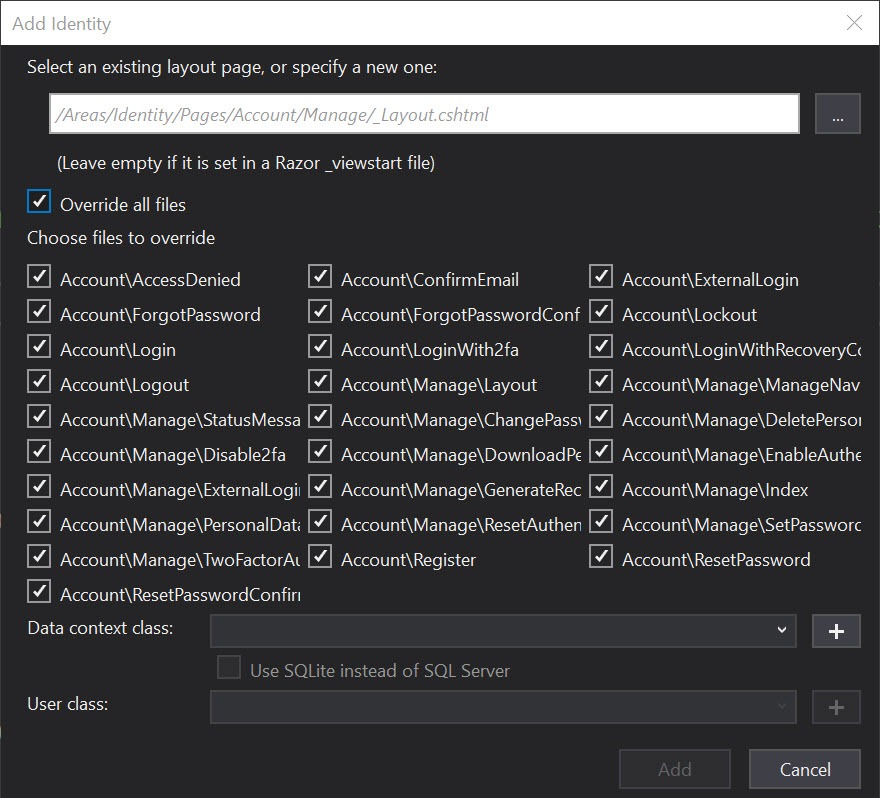Uncheck Account\AccessDenied checkbox

pos(39,277)
